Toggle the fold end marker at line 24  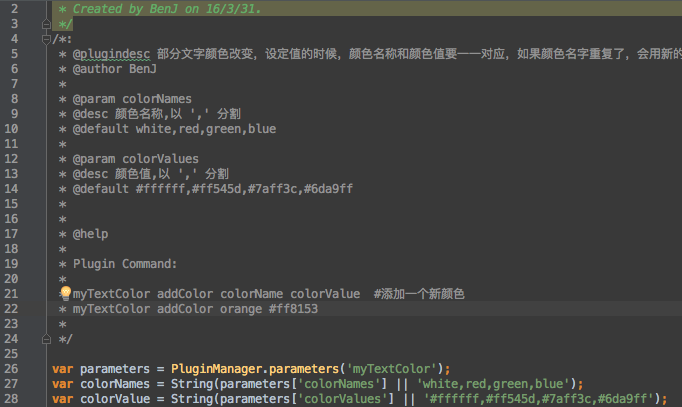pyautogui.click(x=46, y=339)
